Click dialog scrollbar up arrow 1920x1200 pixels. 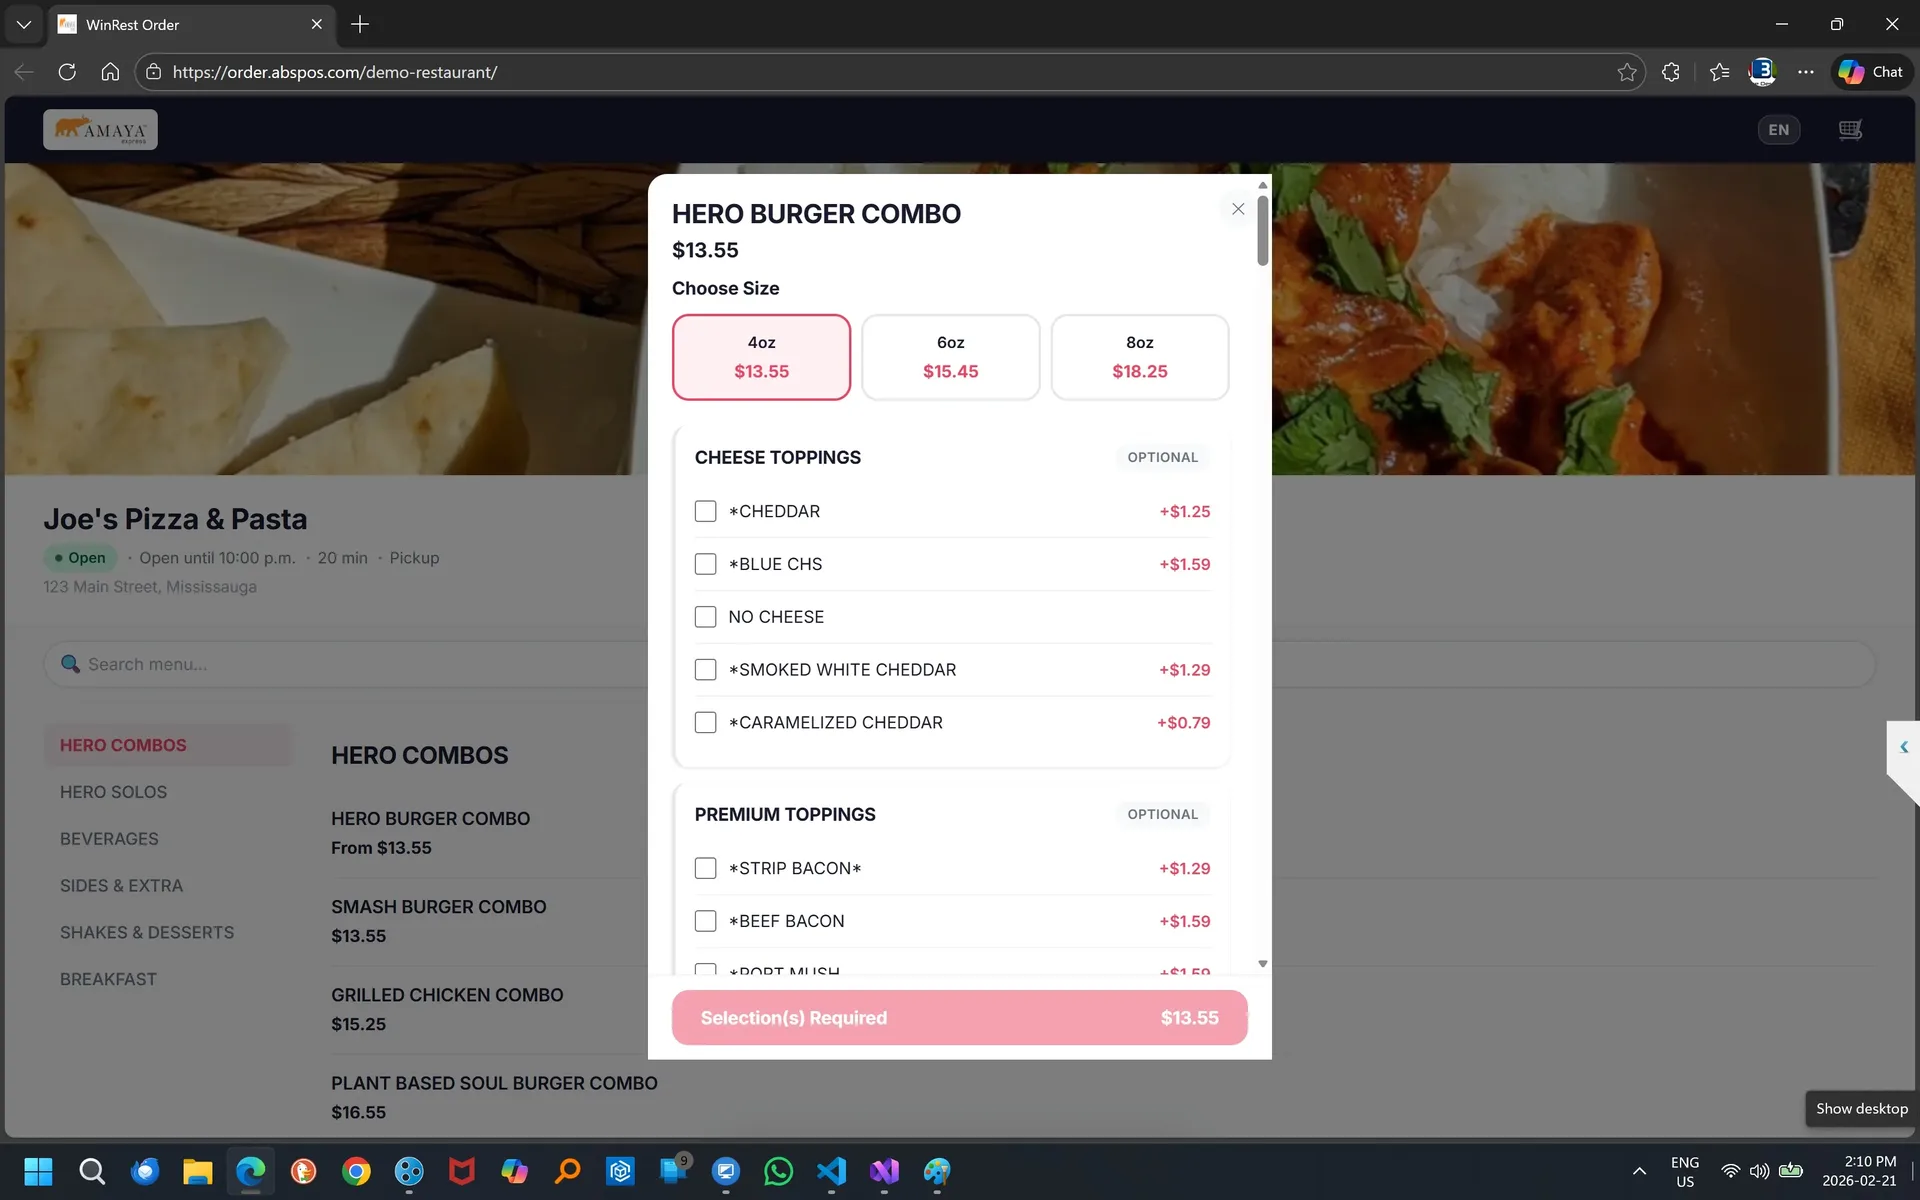[1262, 185]
